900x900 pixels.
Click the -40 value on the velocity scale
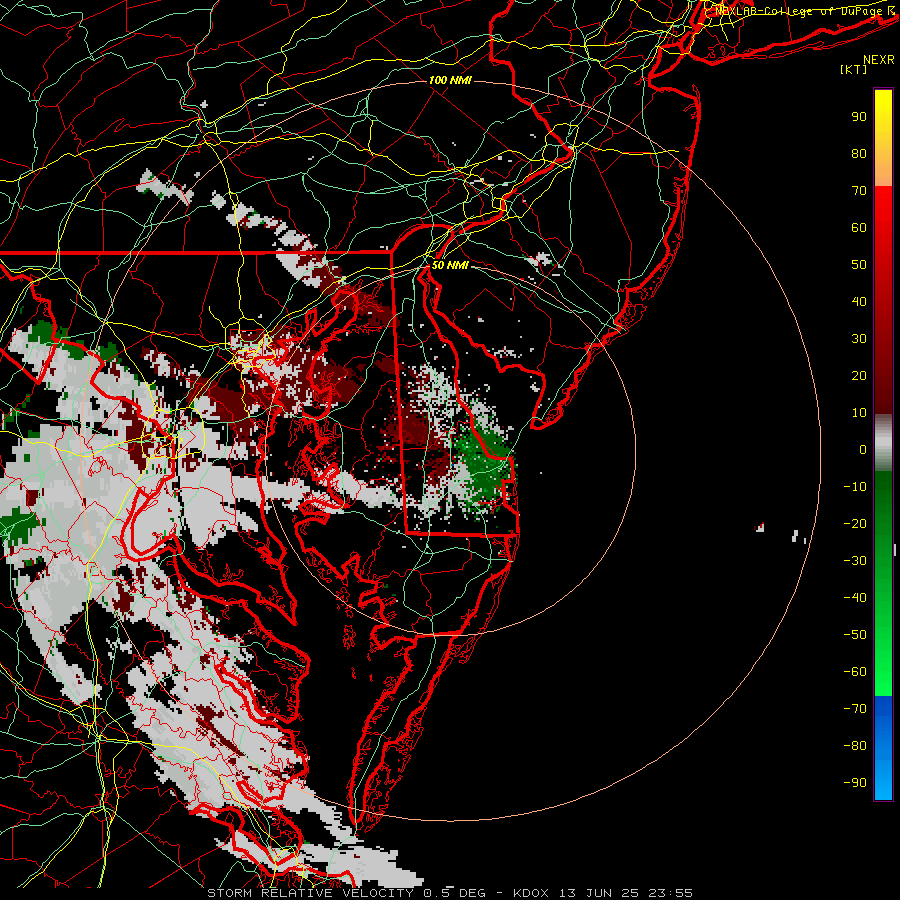[855, 598]
